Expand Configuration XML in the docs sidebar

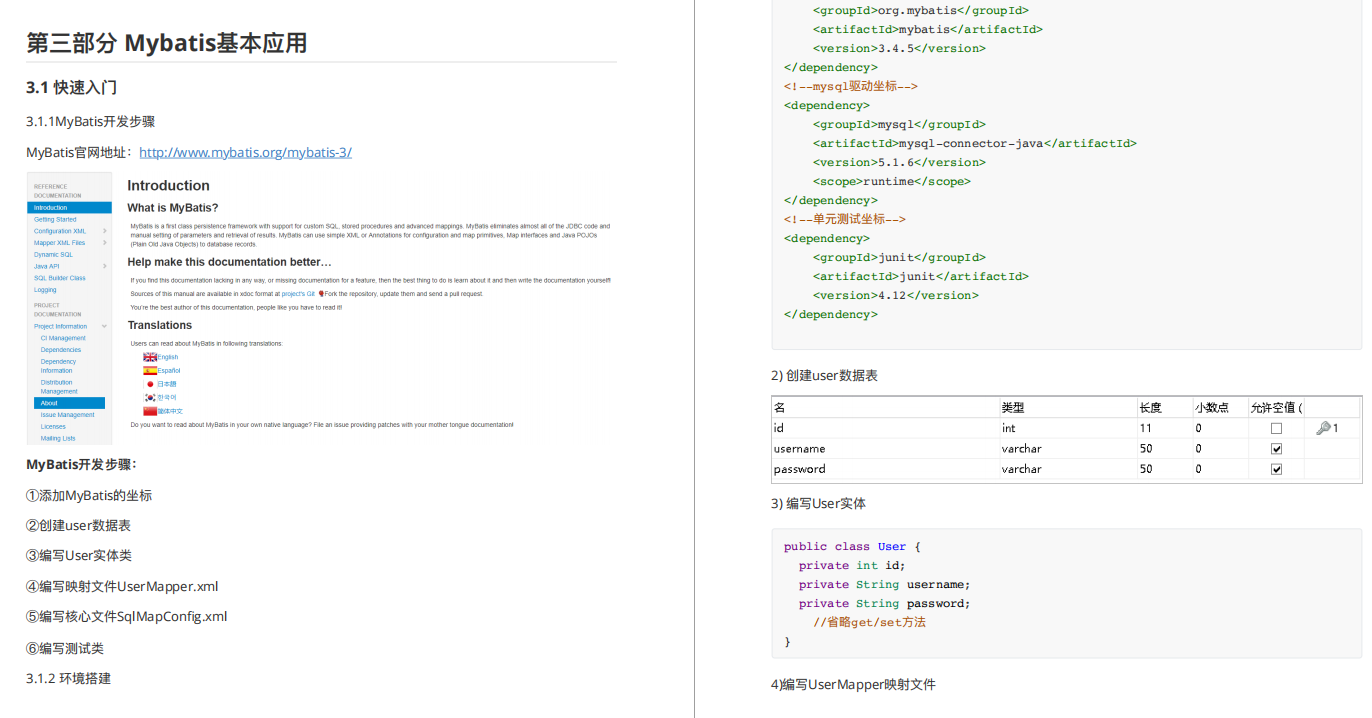(x=104, y=231)
